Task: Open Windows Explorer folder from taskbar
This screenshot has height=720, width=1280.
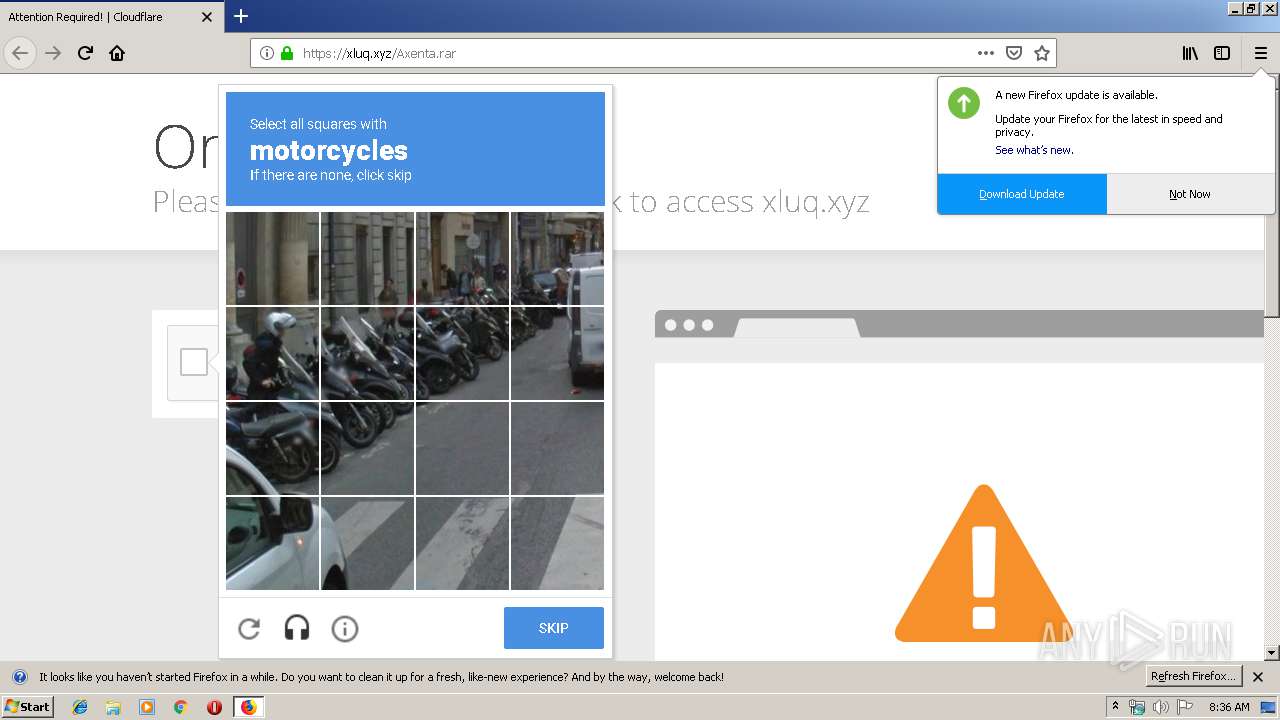Action: point(113,707)
